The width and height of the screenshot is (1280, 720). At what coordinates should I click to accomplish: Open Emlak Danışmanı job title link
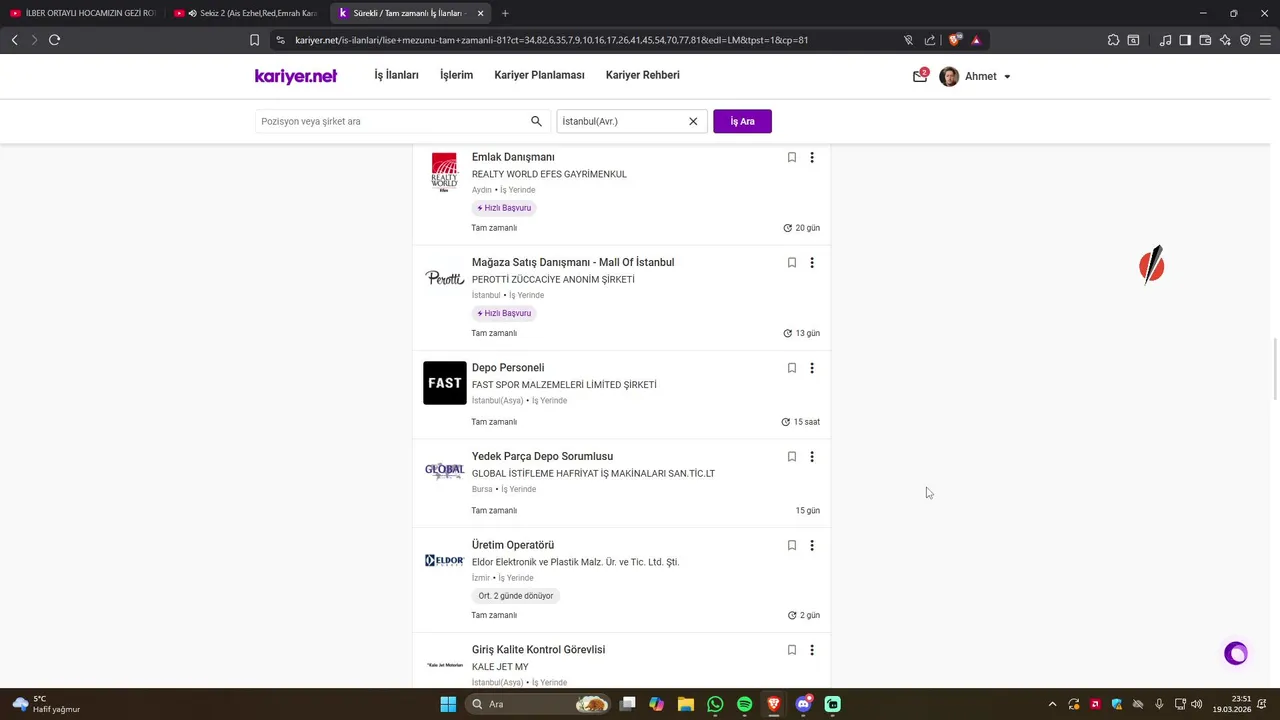tap(513, 157)
